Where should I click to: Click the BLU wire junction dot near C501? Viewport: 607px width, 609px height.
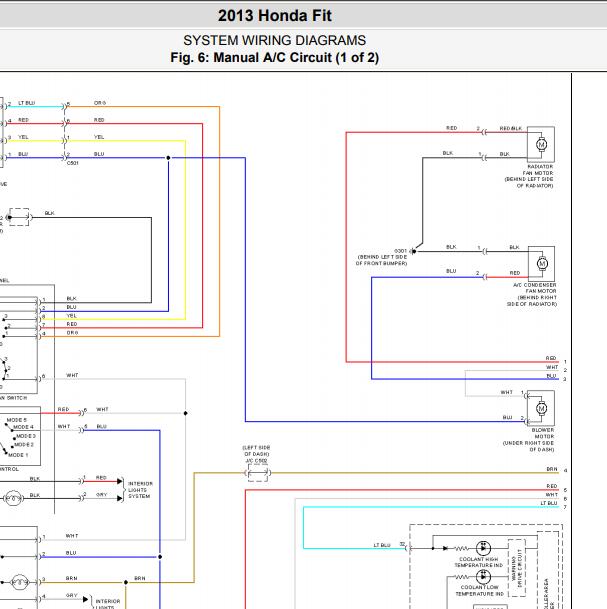click(x=168, y=158)
